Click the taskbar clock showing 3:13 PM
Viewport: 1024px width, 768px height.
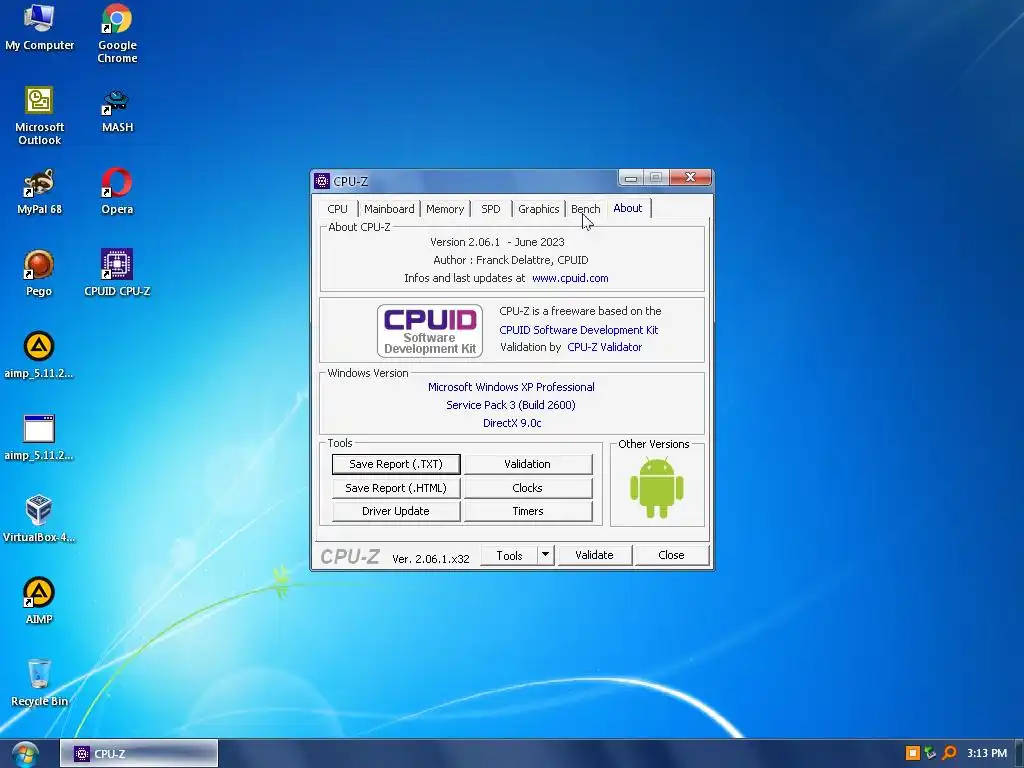coord(987,753)
